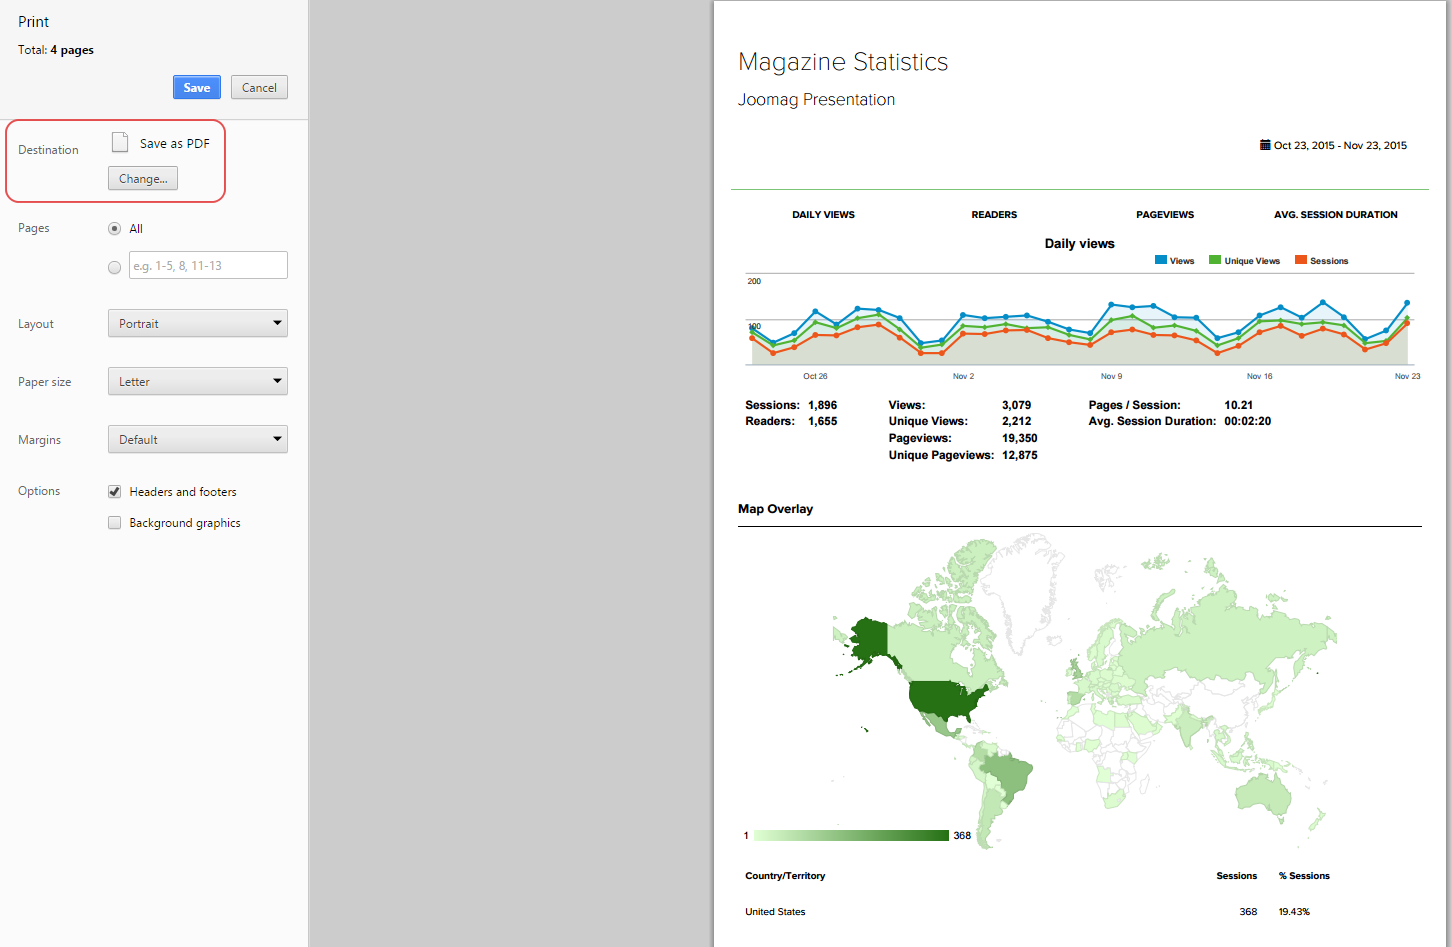Click the calendar icon beside date range
This screenshot has height=947, width=1452.
(1265, 145)
